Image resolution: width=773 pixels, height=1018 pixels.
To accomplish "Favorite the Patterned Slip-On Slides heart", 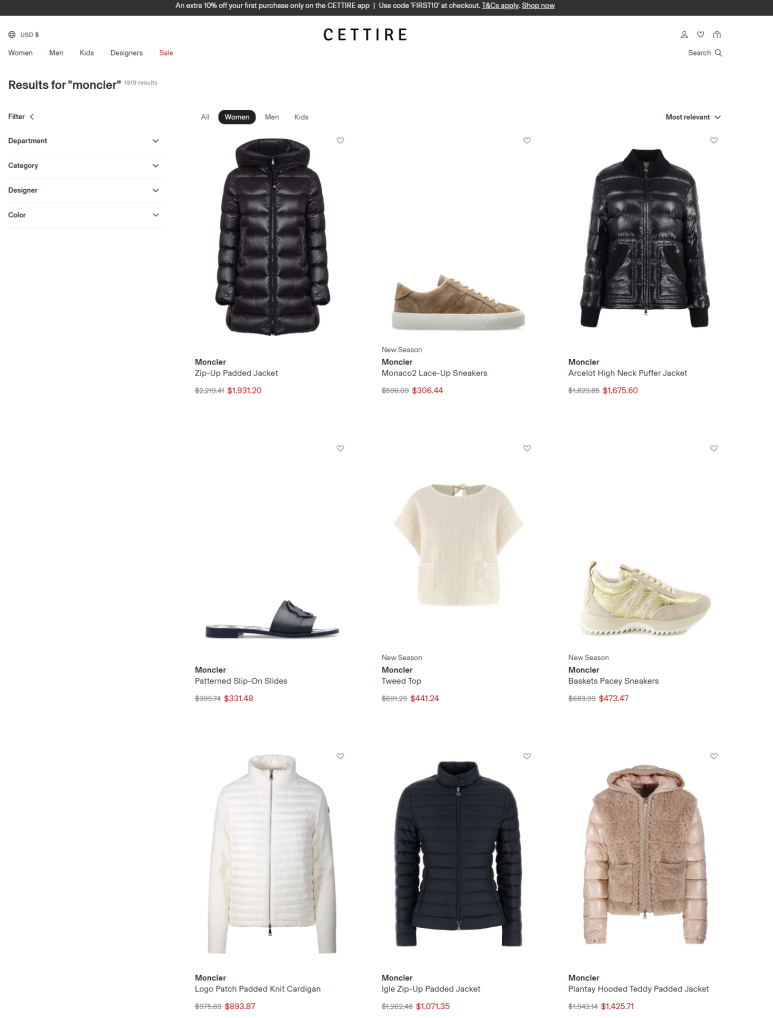I will pyautogui.click(x=340, y=448).
